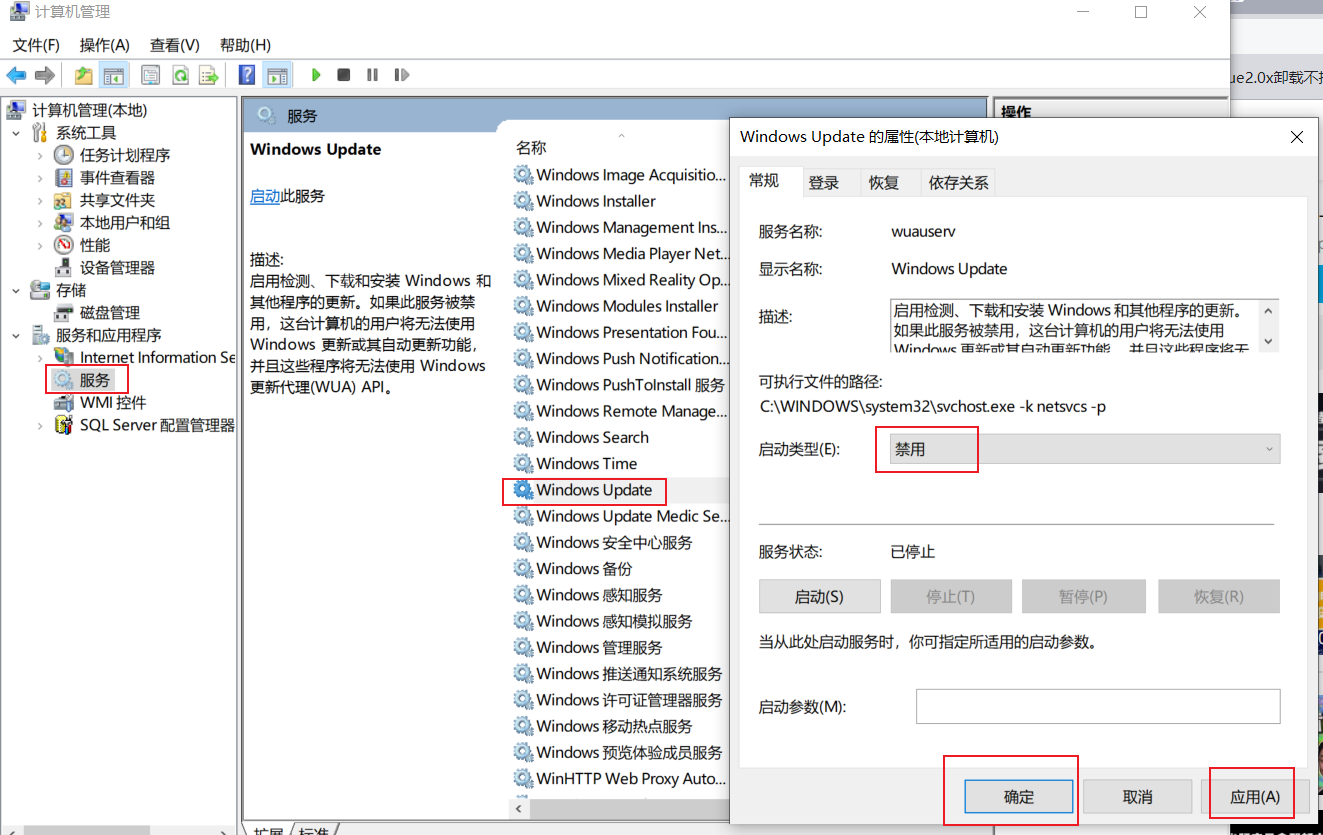Click the clock icon of 任务计划程序
Image resolution: width=1323 pixels, height=835 pixels.
click(x=64, y=155)
